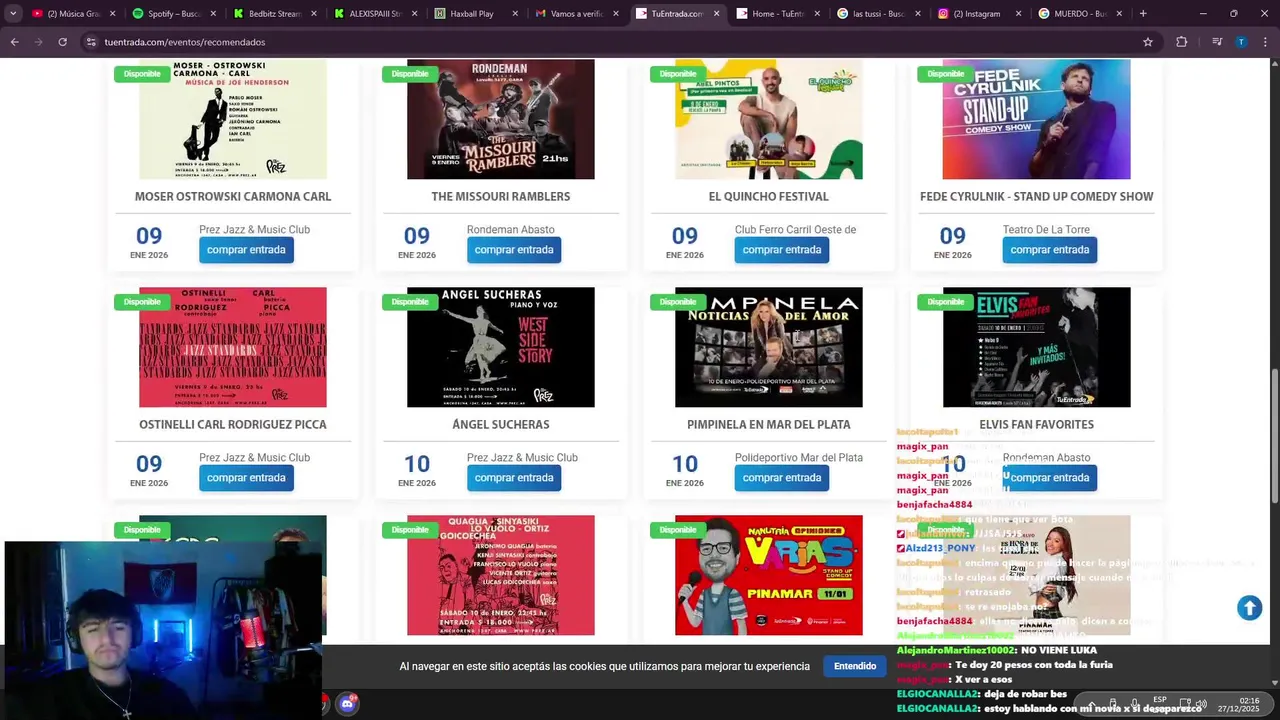Open the Fede Cyrulnik Stand-Up poster
This screenshot has height=720, width=1280.
(1037, 119)
